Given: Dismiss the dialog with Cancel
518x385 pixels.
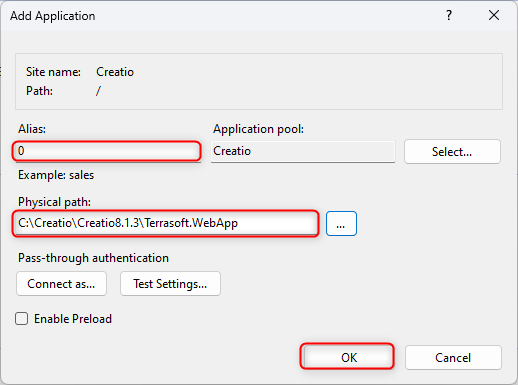Looking at the screenshot, I should [x=453, y=357].
